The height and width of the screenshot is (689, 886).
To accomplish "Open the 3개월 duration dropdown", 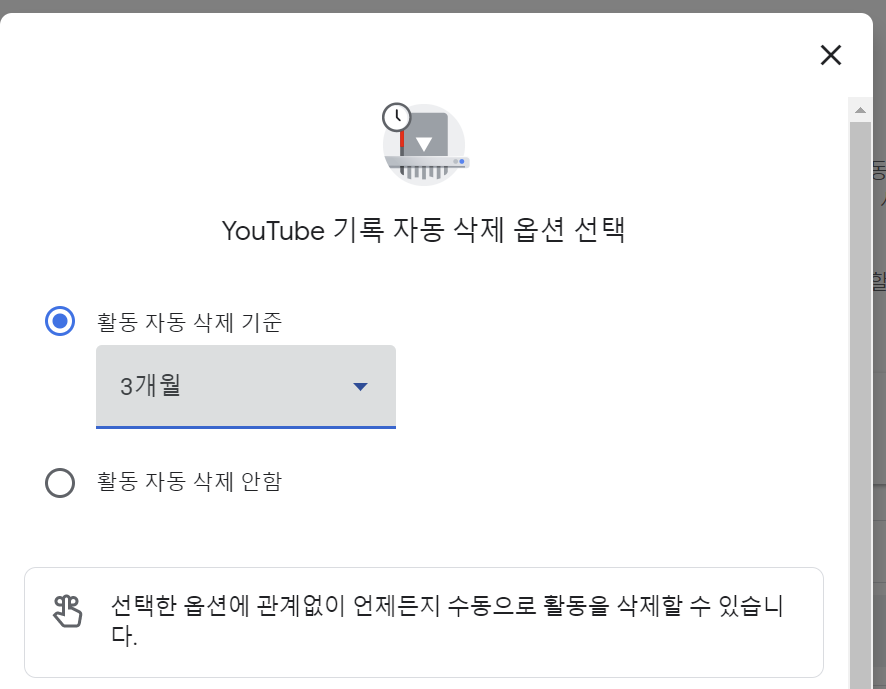I will 246,387.
